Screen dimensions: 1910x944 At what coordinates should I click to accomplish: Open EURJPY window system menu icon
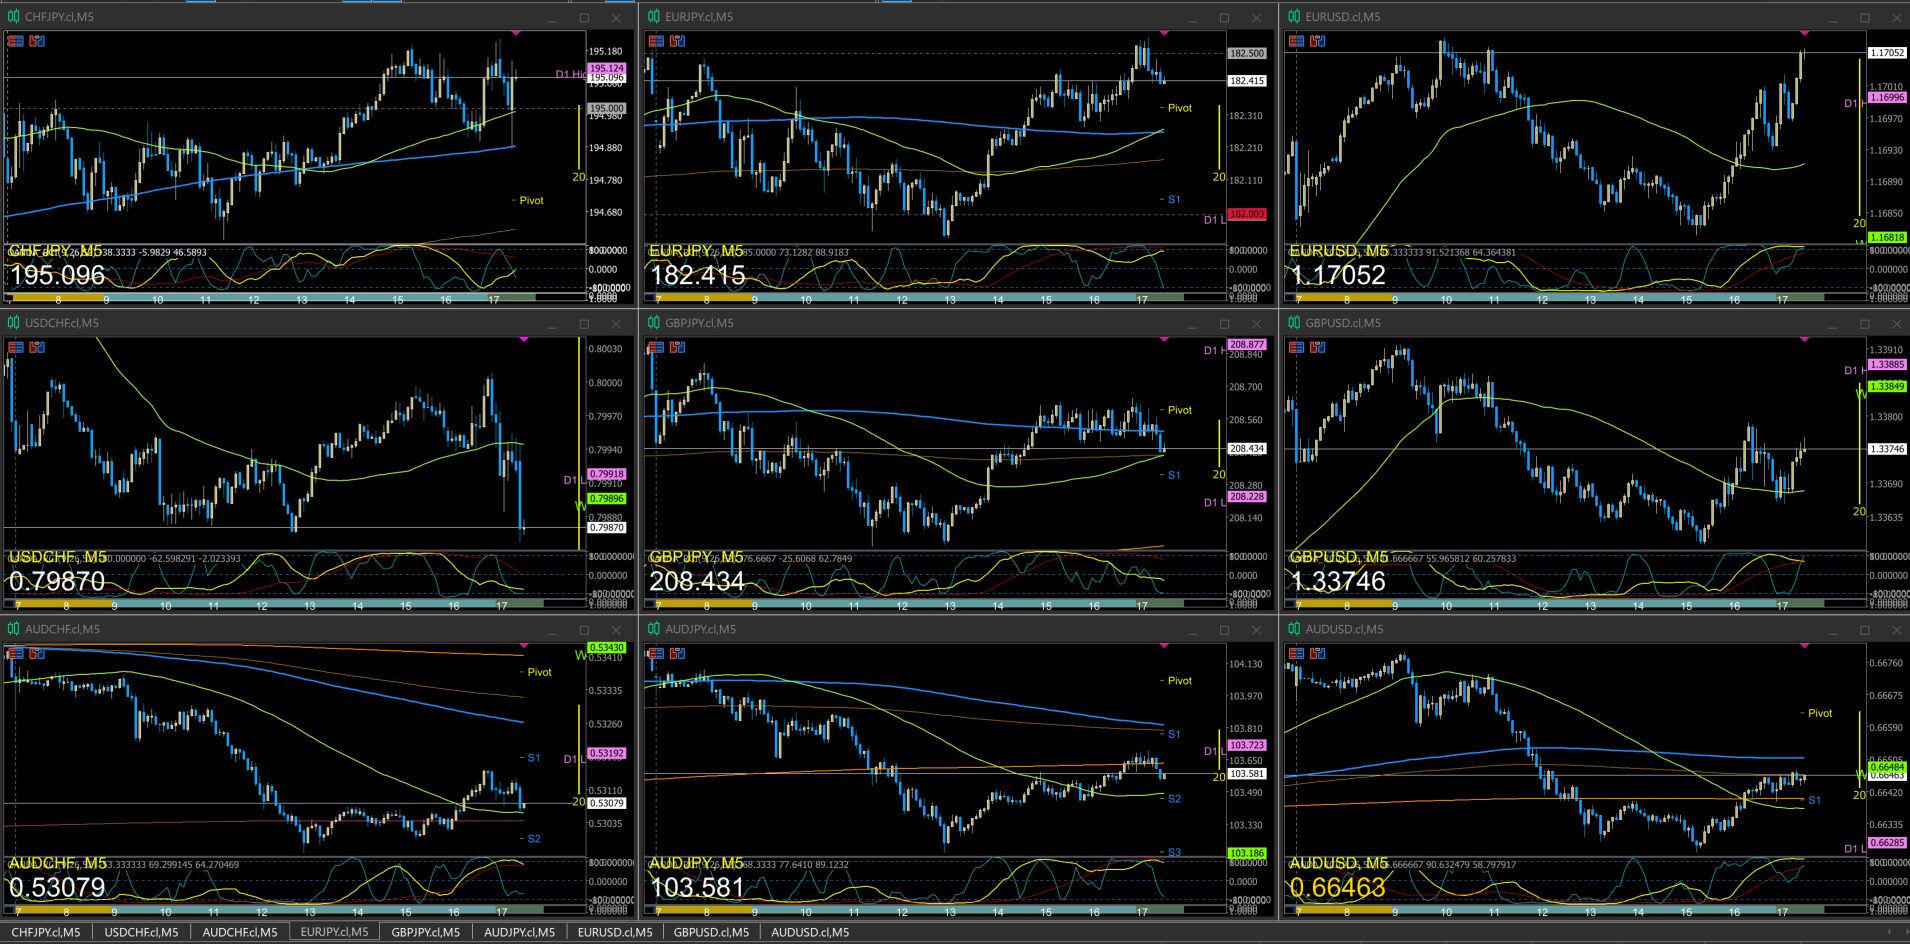654,17
